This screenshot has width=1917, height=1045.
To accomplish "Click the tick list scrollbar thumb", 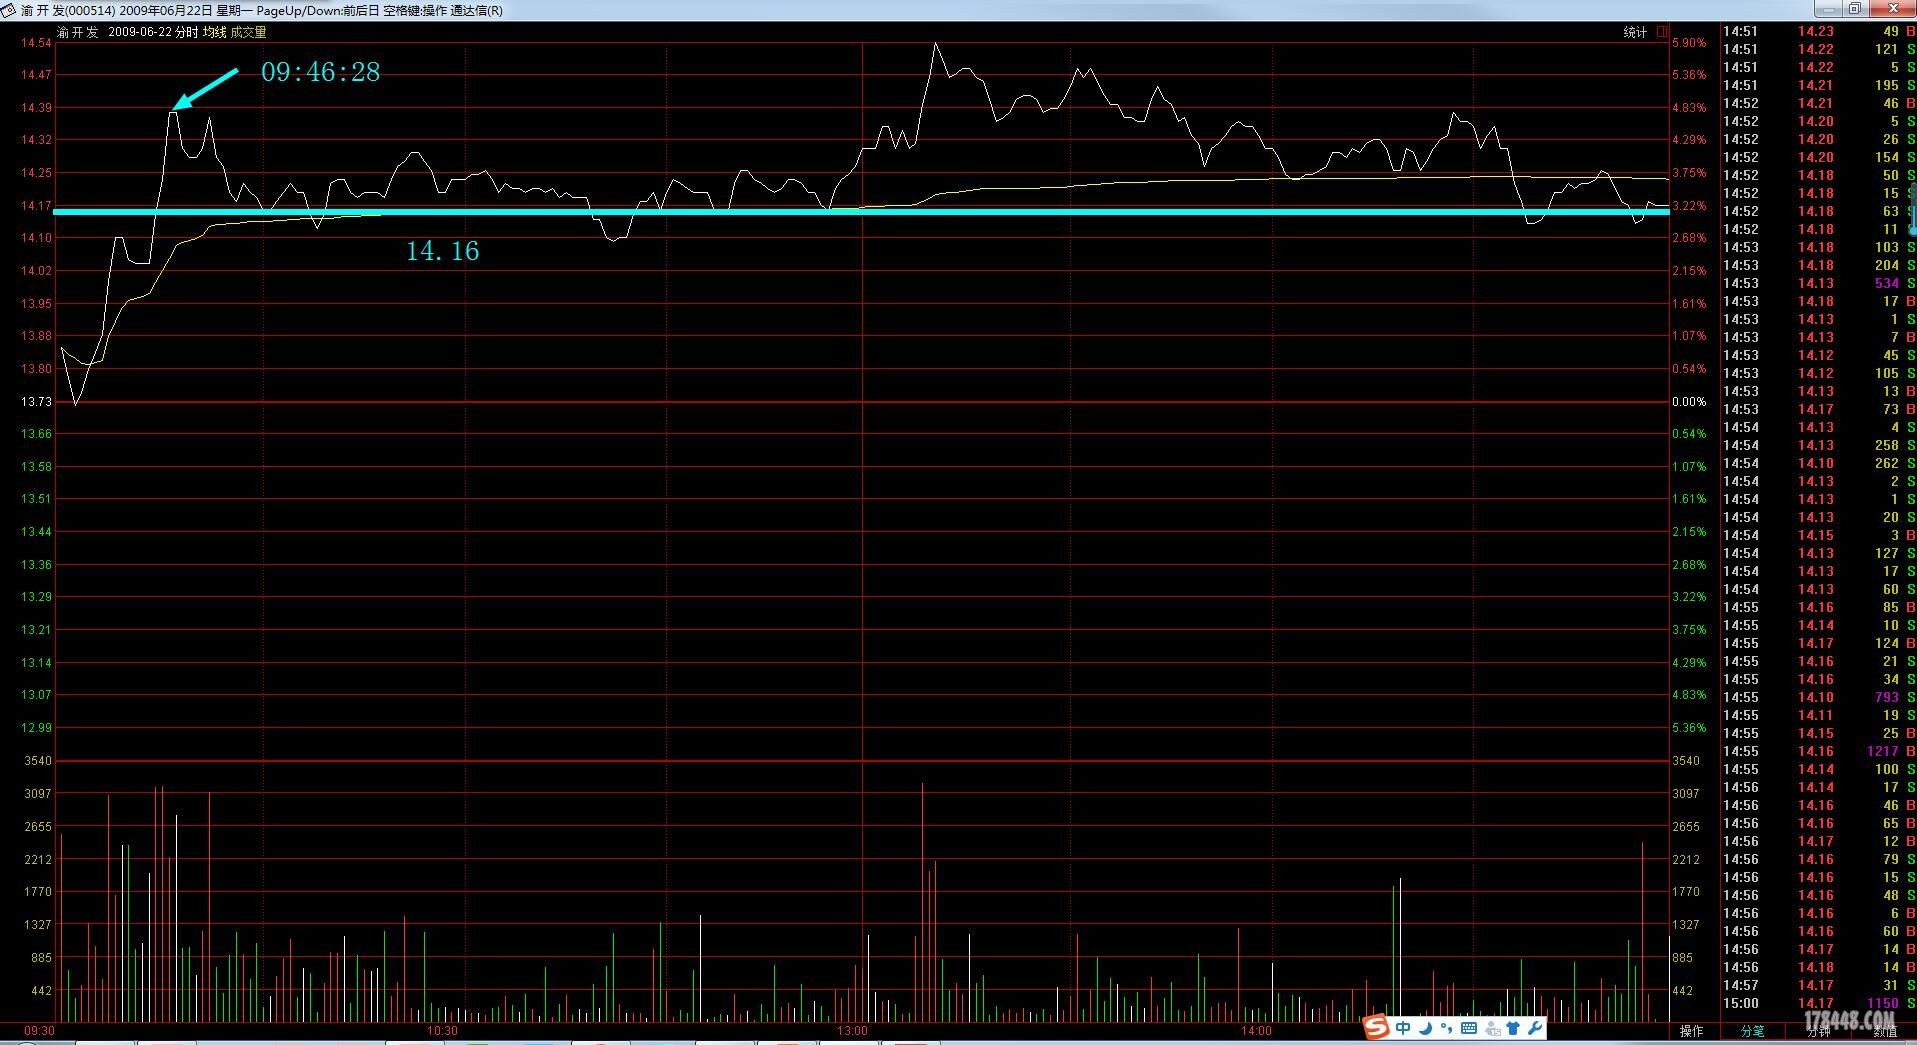I will pyautogui.click(x=1913, y=208).
